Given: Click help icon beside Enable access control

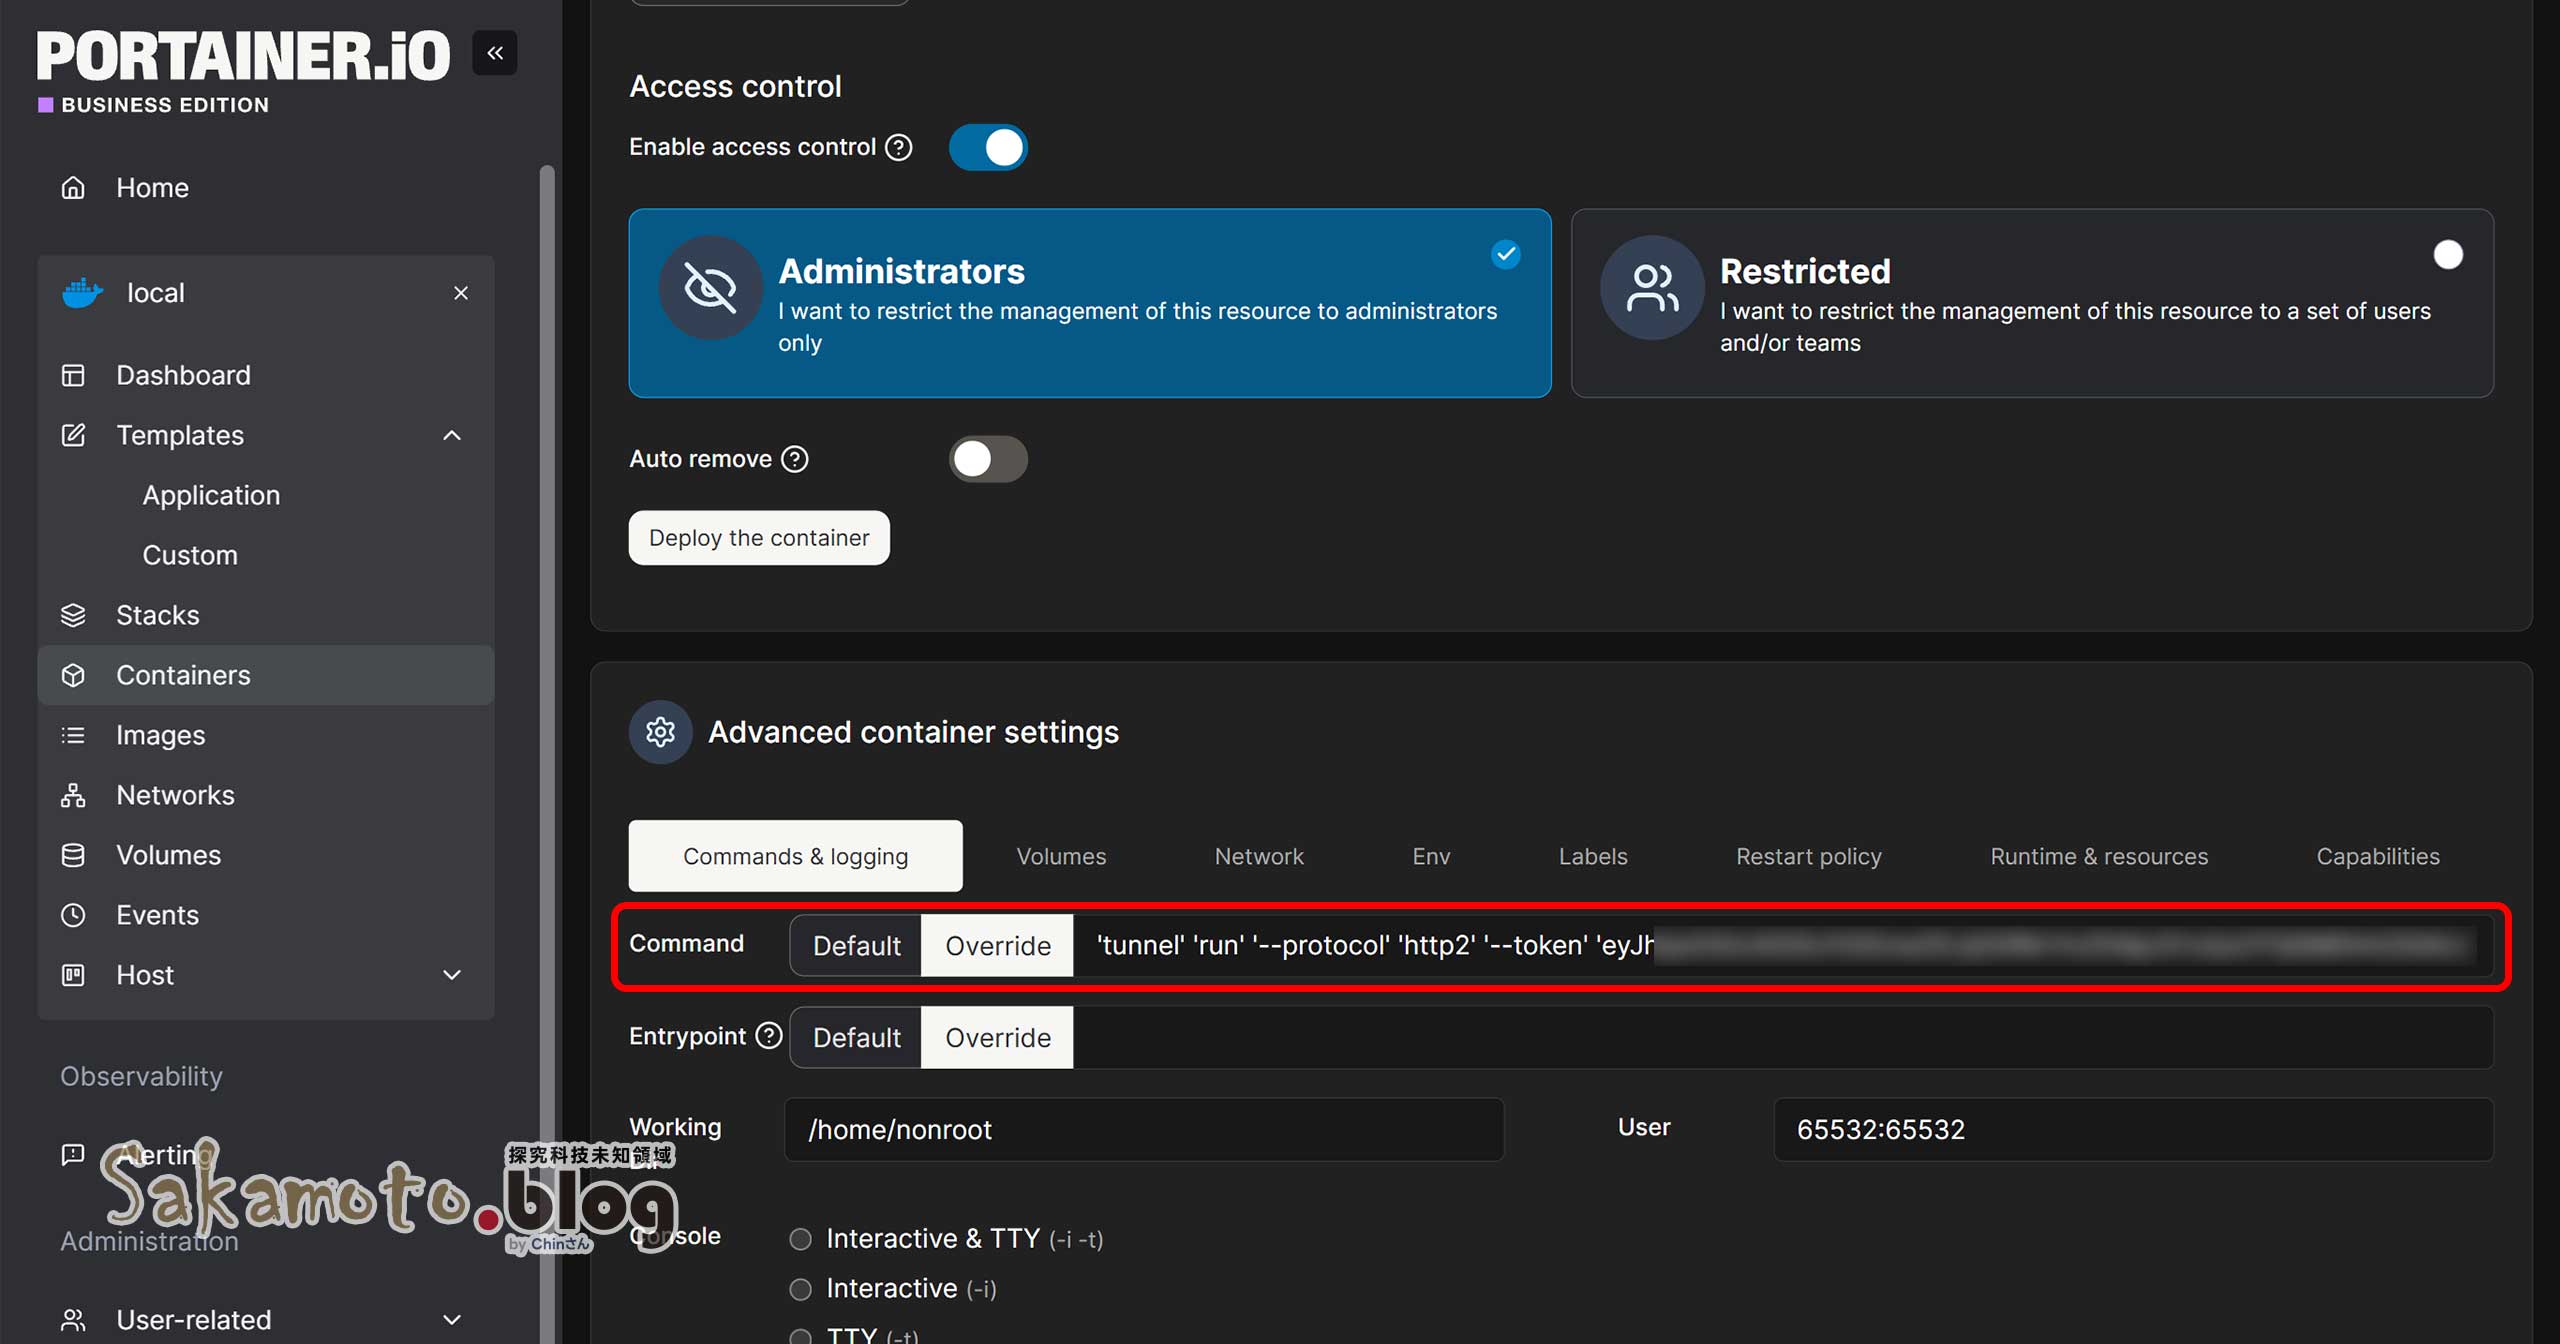Looking at the screenshot, I should tap(899, 147).
